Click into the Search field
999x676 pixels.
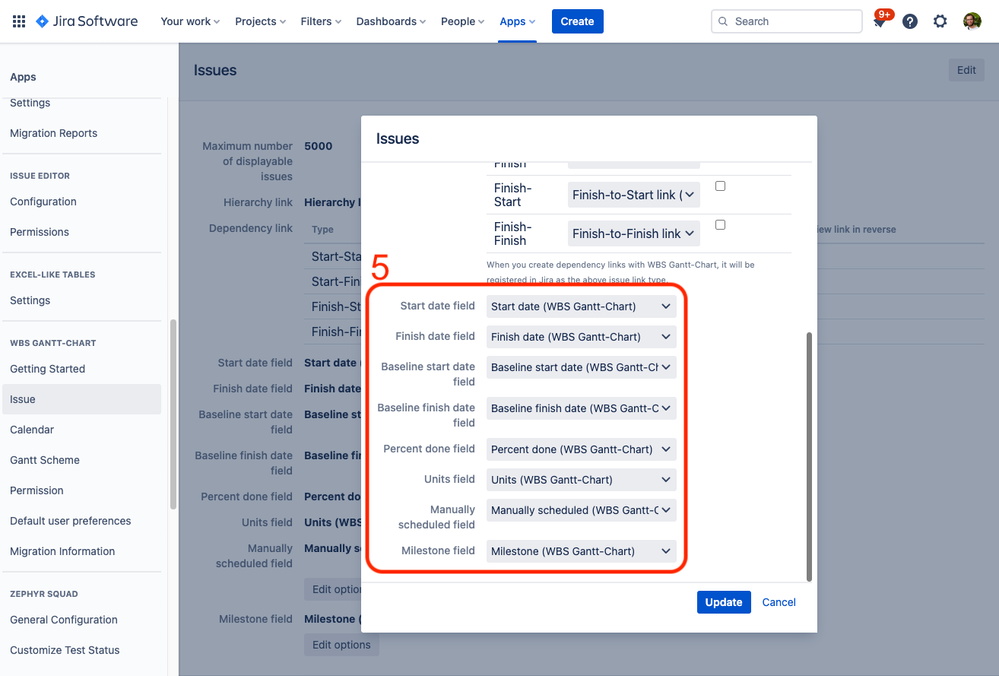[786, 21]
